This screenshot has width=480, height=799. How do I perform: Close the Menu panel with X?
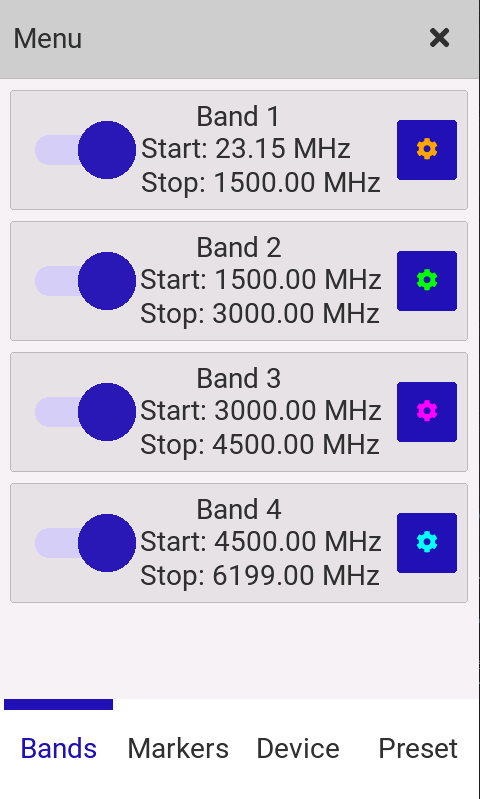point(439,38)
